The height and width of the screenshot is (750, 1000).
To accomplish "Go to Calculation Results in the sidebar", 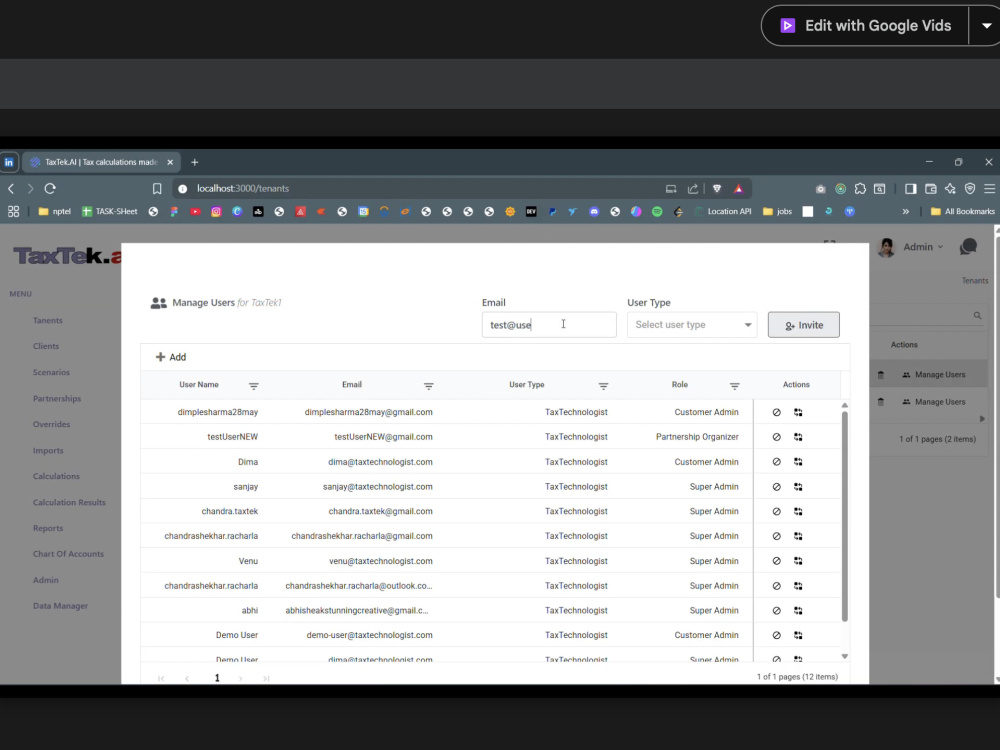I will coord(69,503).
